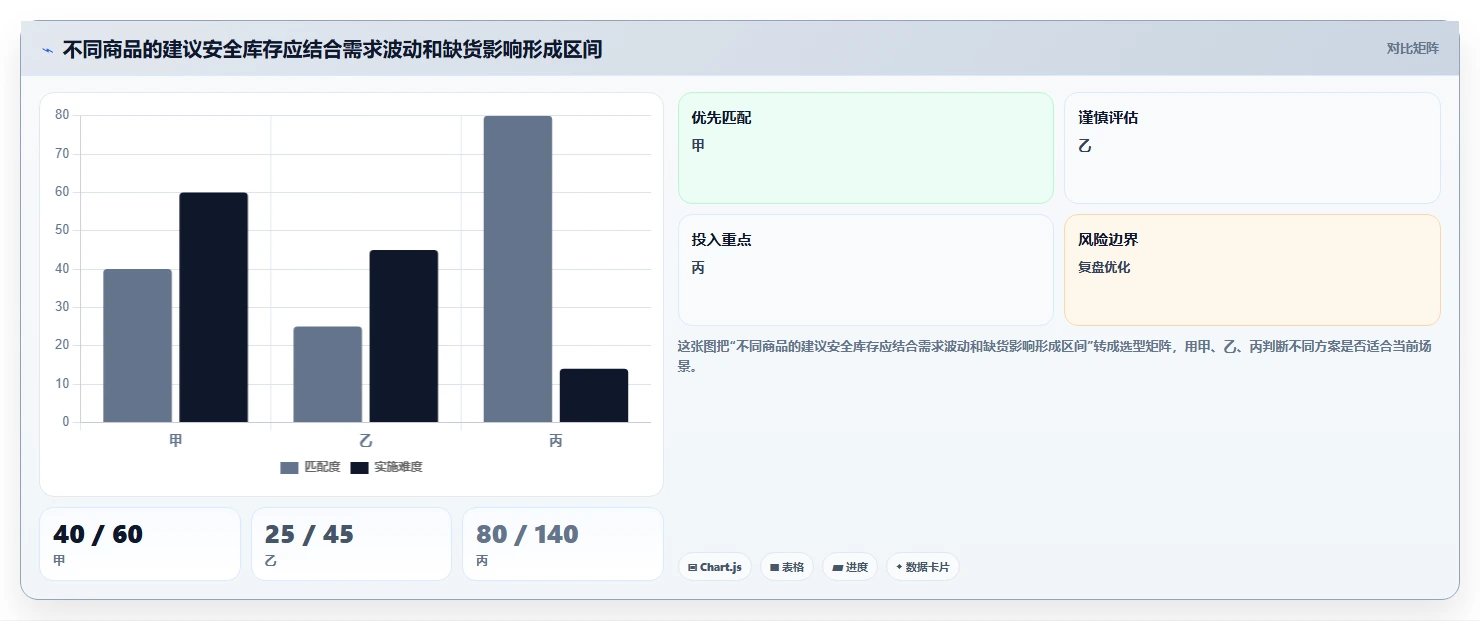Open the 优先匹配 card
Image resolution: width=1480 pixels, height=621 pixels.
pyautogui.click(x=866, y=148)
